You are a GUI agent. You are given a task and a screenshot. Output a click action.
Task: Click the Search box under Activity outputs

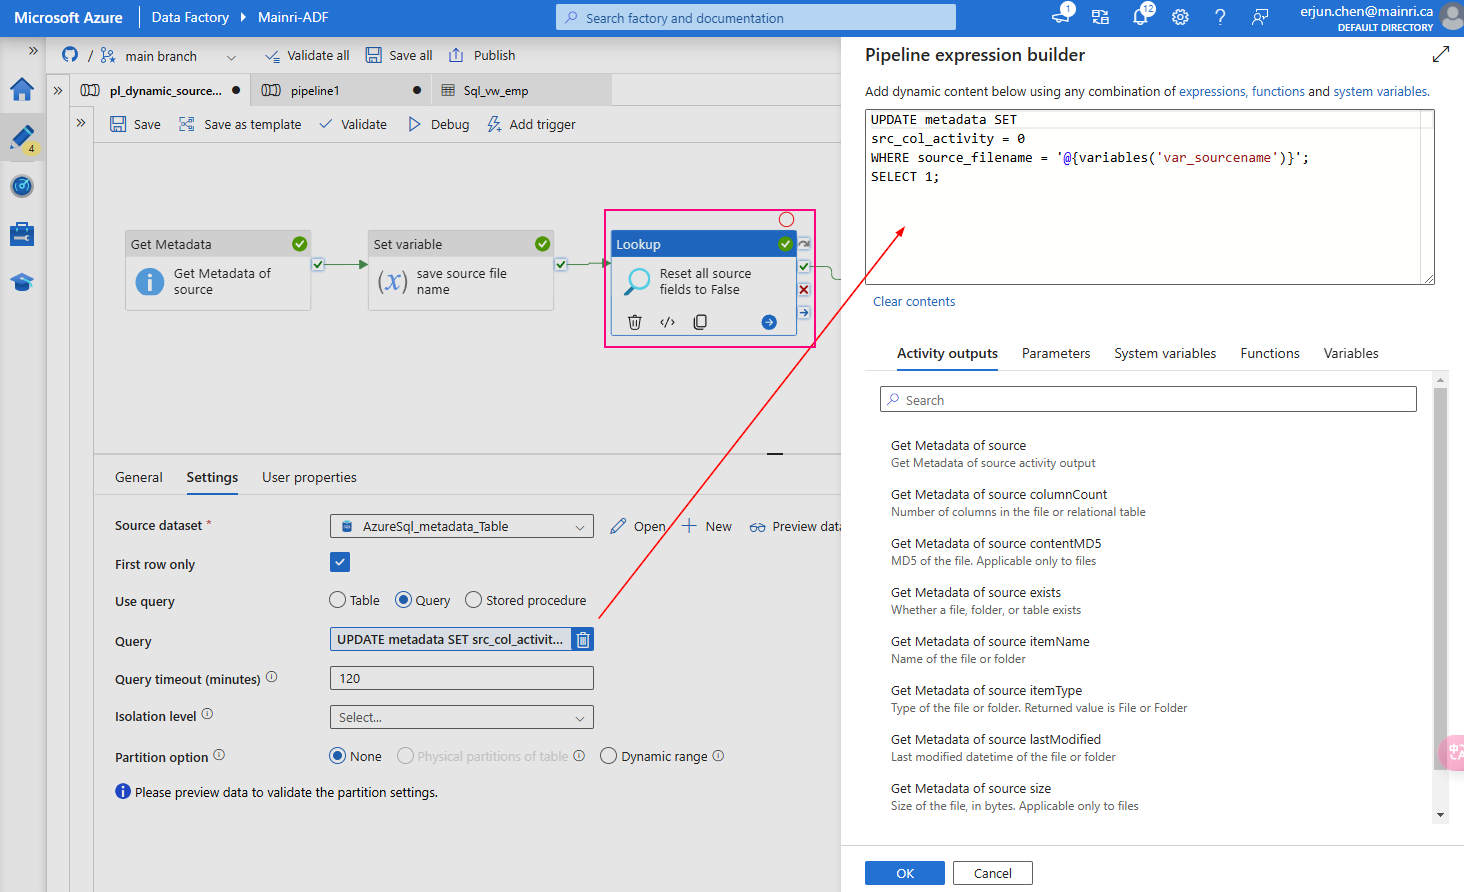(1147, 399)
